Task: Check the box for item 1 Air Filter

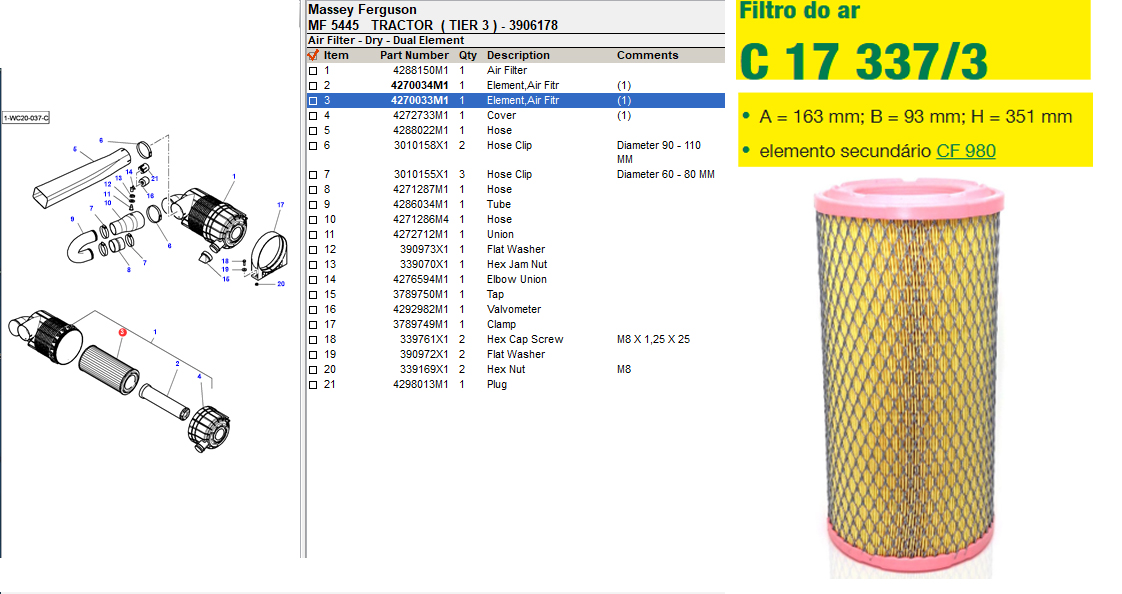Action: (x=313, y=71)
